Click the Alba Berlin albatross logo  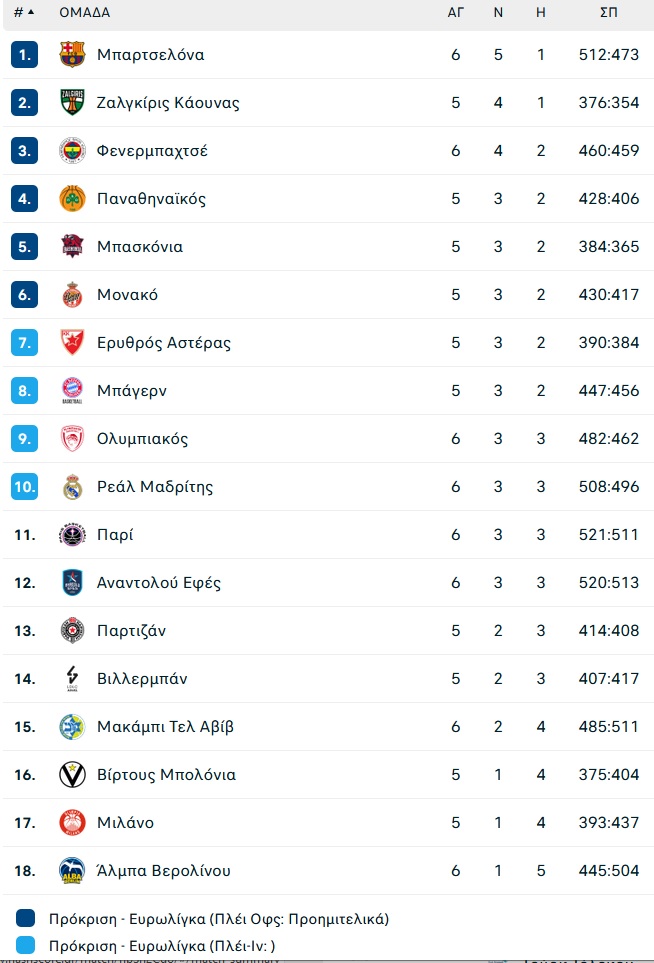(x=72, y=870)
